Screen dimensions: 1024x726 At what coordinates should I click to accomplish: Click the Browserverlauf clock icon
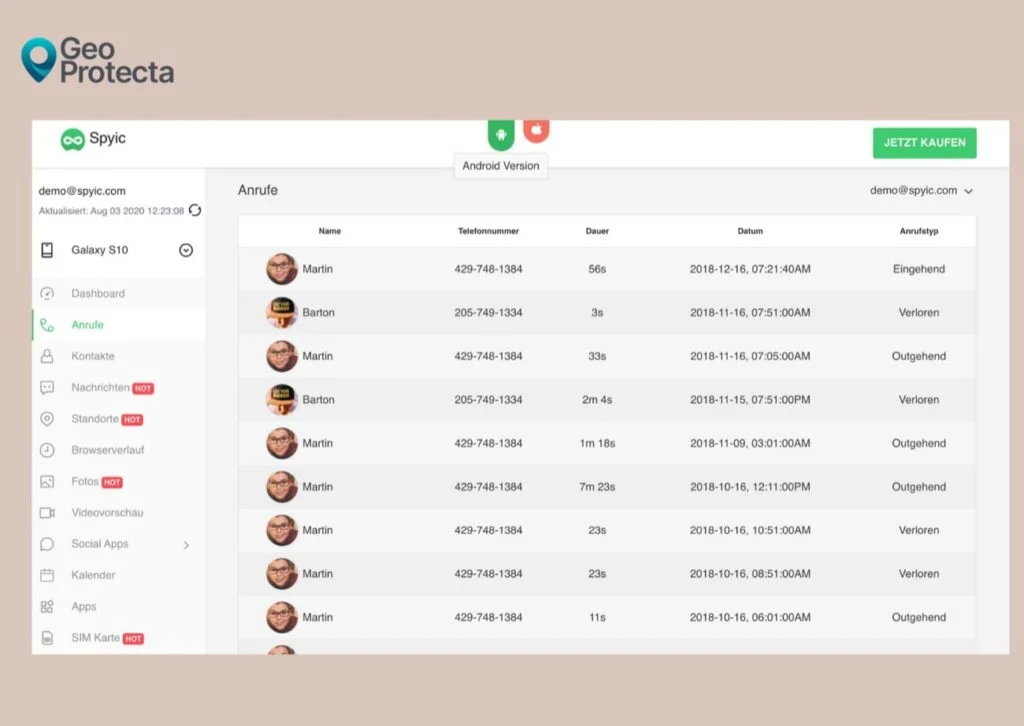pyautogui.click(x=47, y=450)
